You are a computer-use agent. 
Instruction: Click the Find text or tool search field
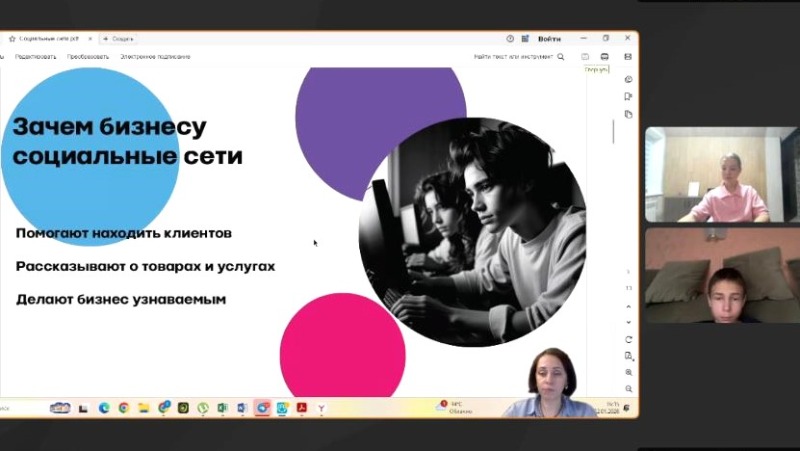[513, 57]
